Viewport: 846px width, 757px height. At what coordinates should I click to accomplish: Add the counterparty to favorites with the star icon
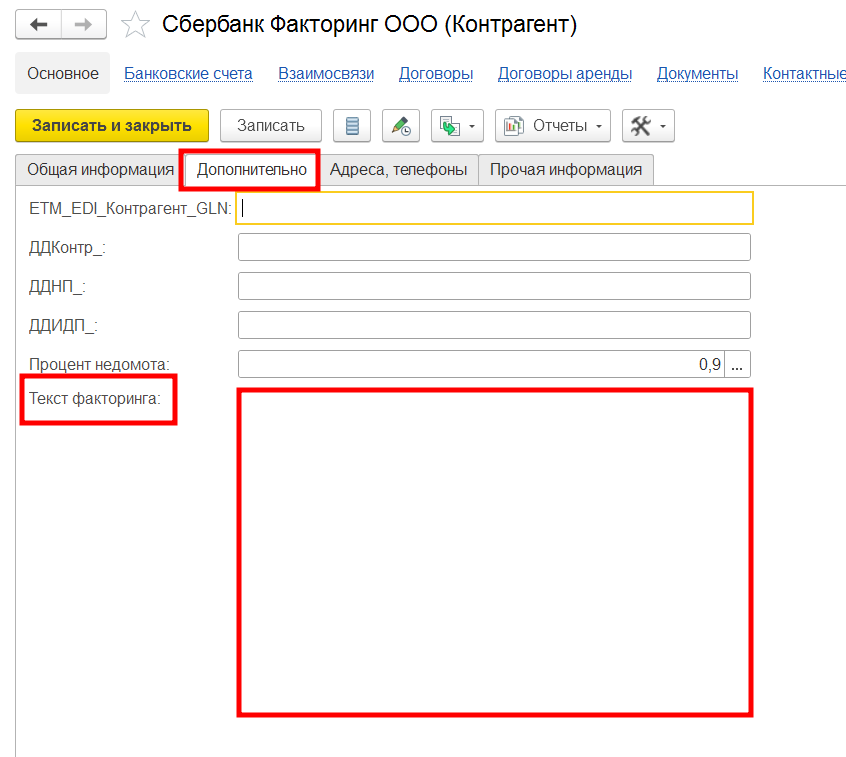click(x=135, y=25)
